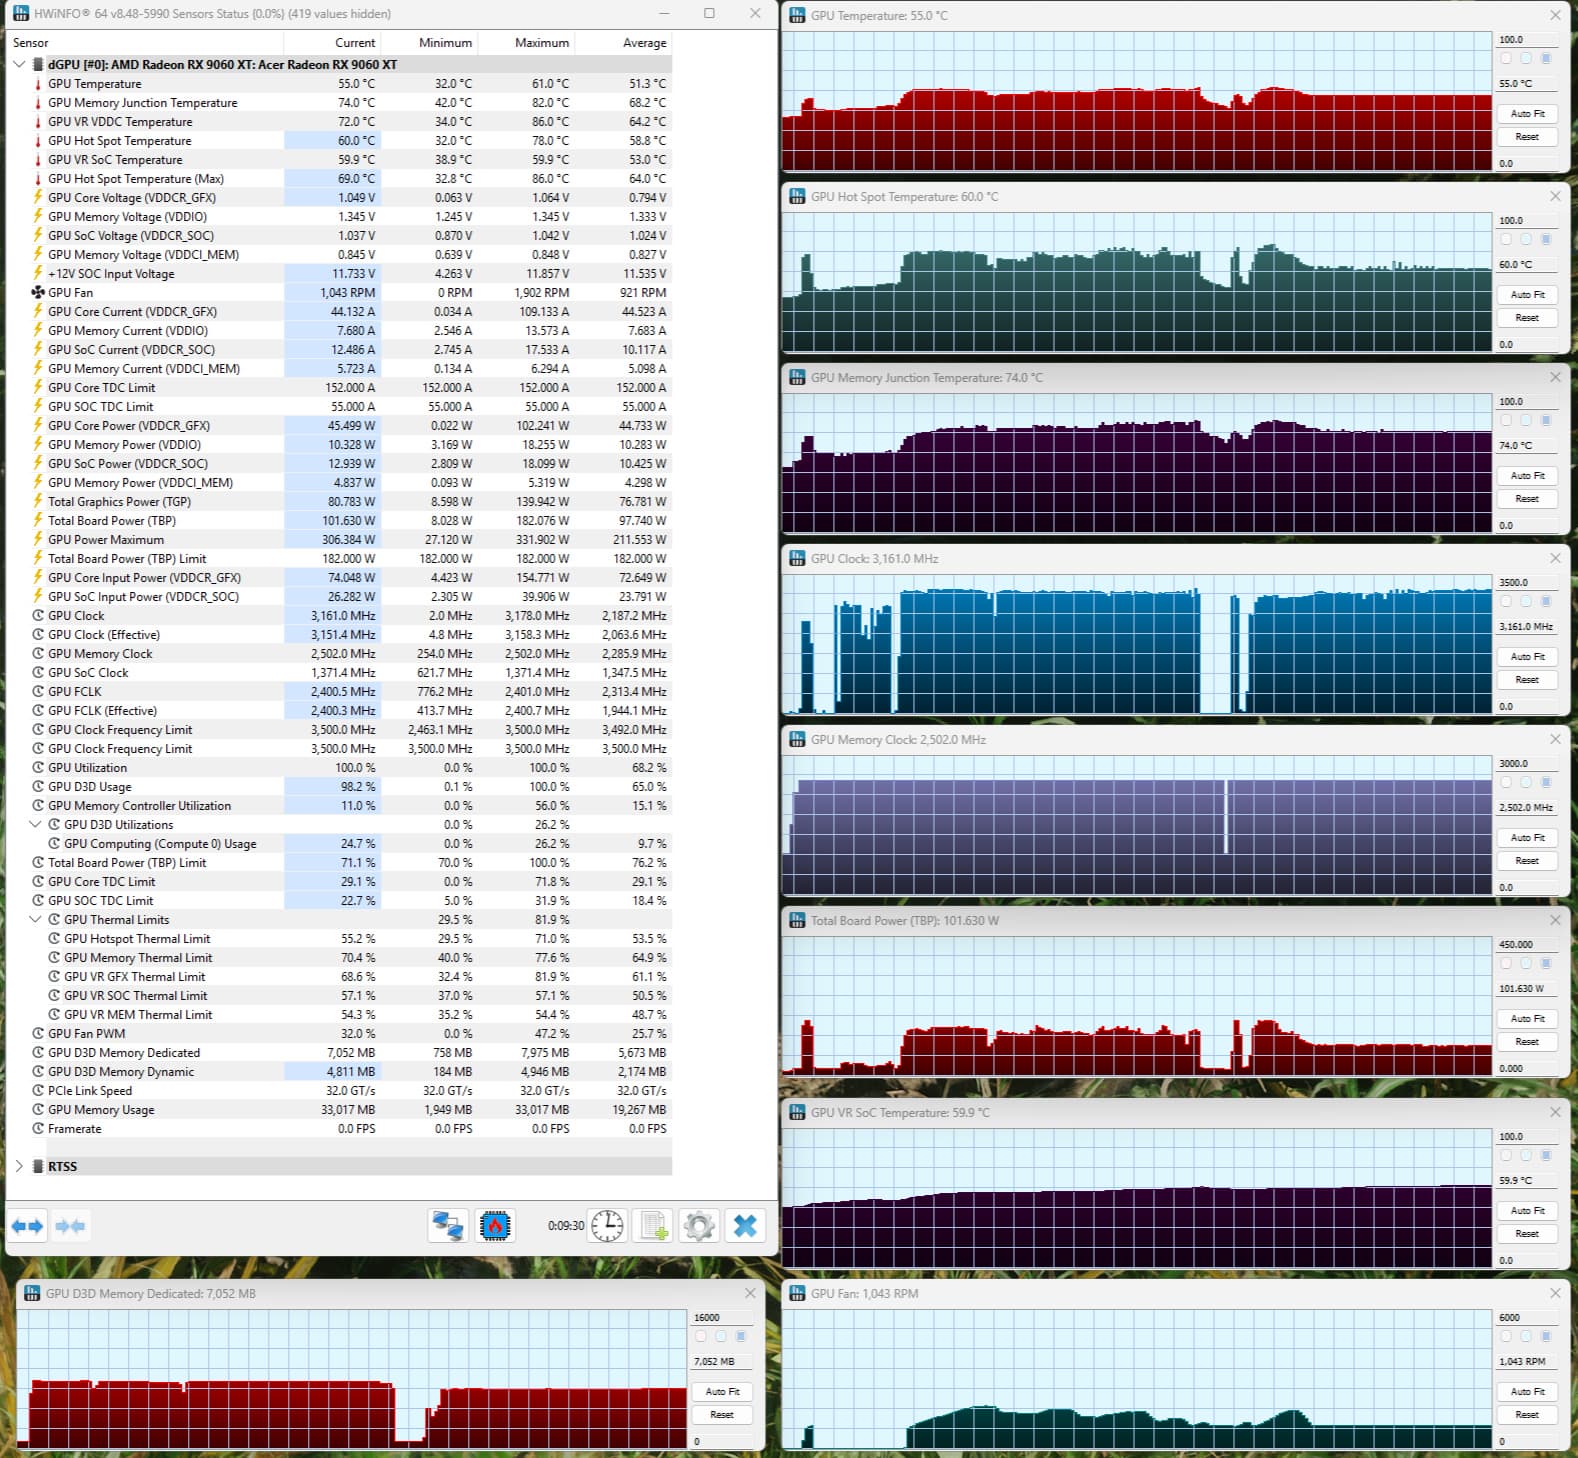Click the expand-columns double arrow toolbar icon

pyautogui.click(x=27, y=1226)
